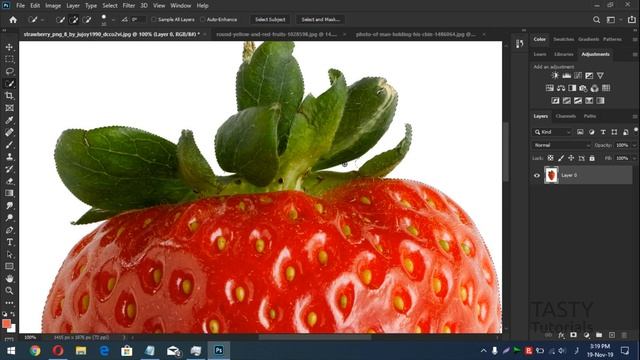Add Curves adjustment
Screen dimensions: 640x360
(x=578, y=76)
